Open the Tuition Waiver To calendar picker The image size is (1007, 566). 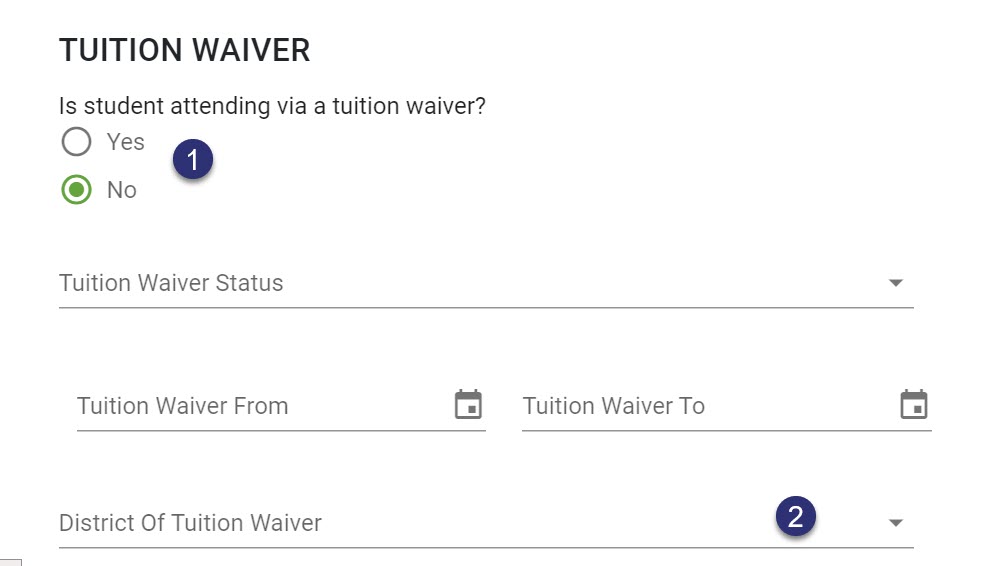(x=913, y=405)
